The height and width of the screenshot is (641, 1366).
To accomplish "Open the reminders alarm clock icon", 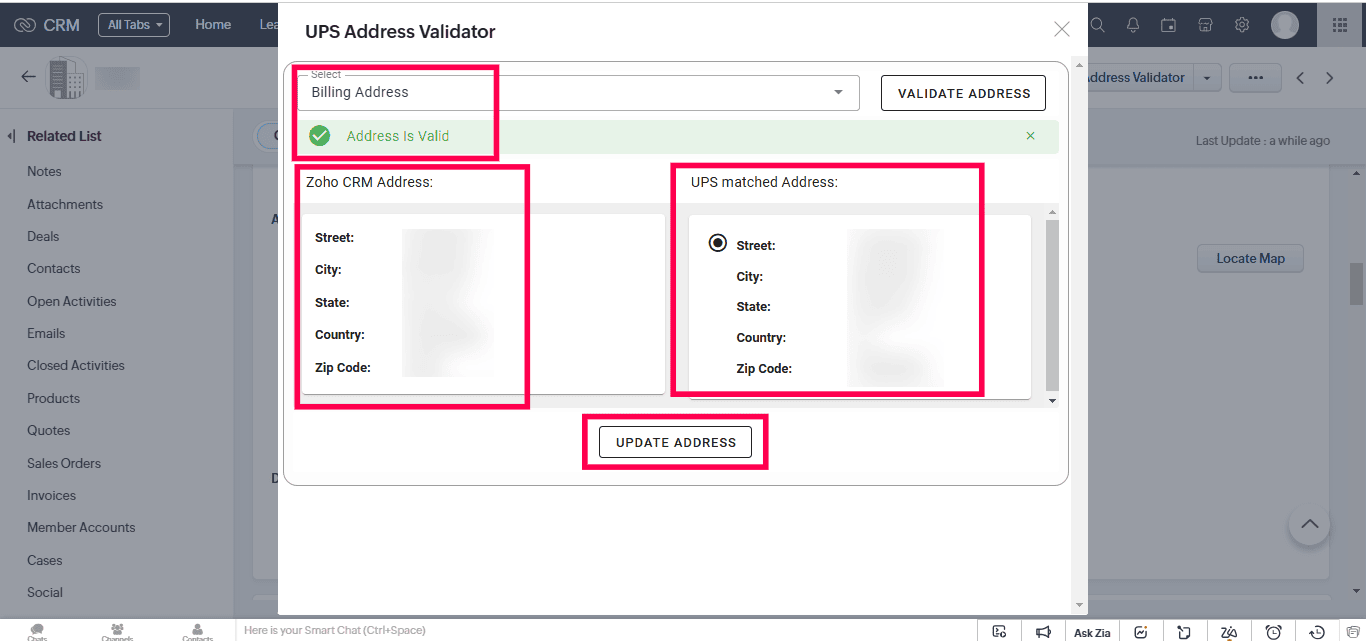I will (x=1273, y=632).
